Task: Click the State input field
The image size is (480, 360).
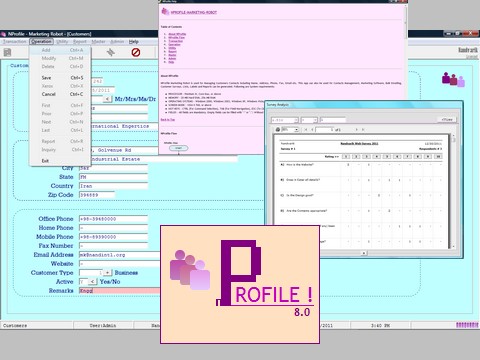Action: (x=113, y=177)
